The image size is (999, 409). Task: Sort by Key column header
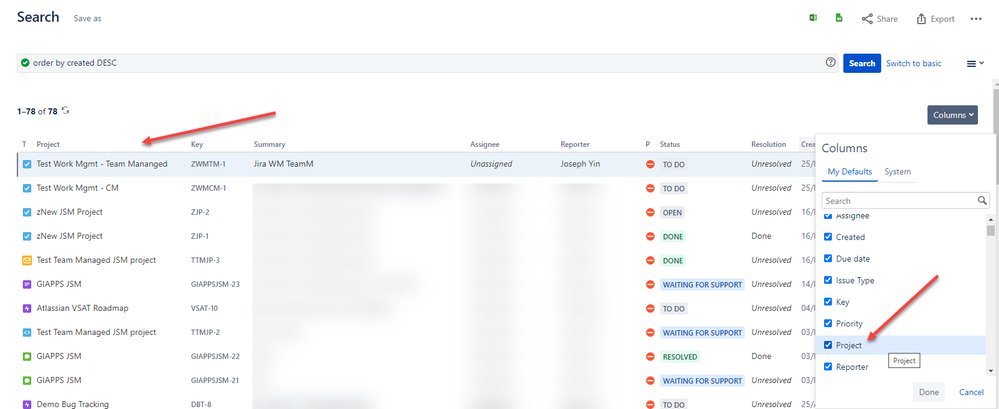pos(197,145)
